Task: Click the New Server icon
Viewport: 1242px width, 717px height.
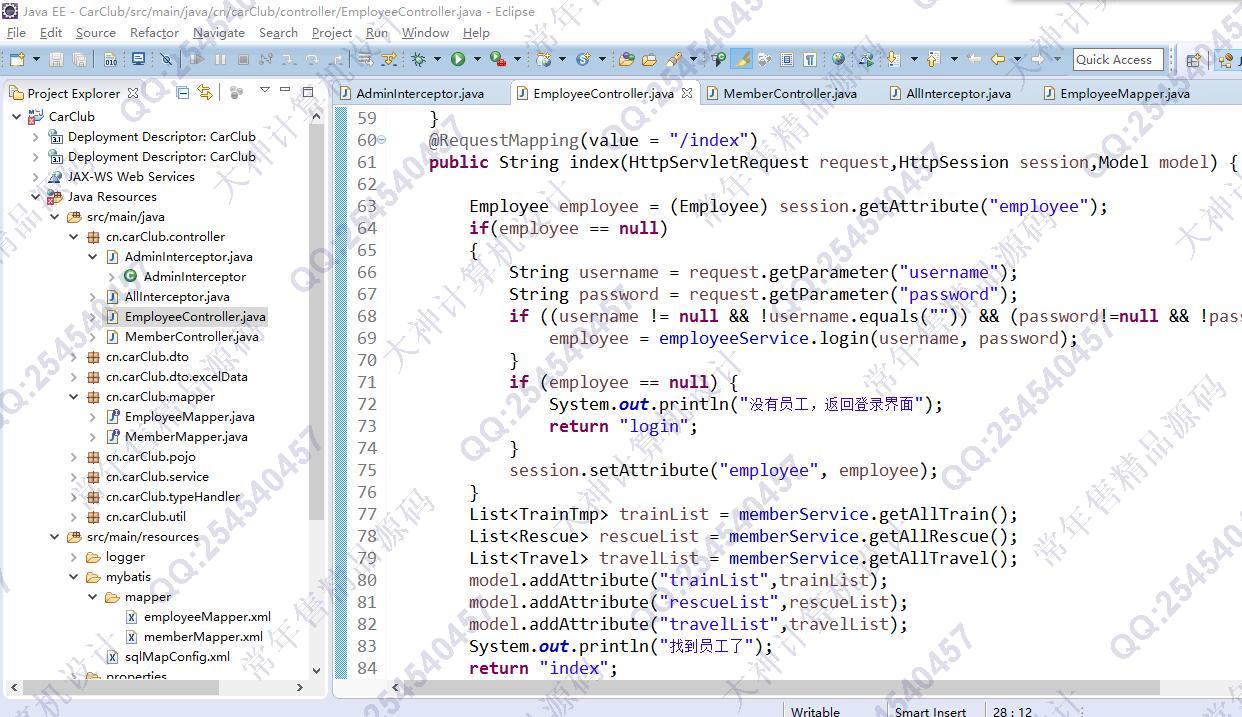Action: click(x=543, y=59)
